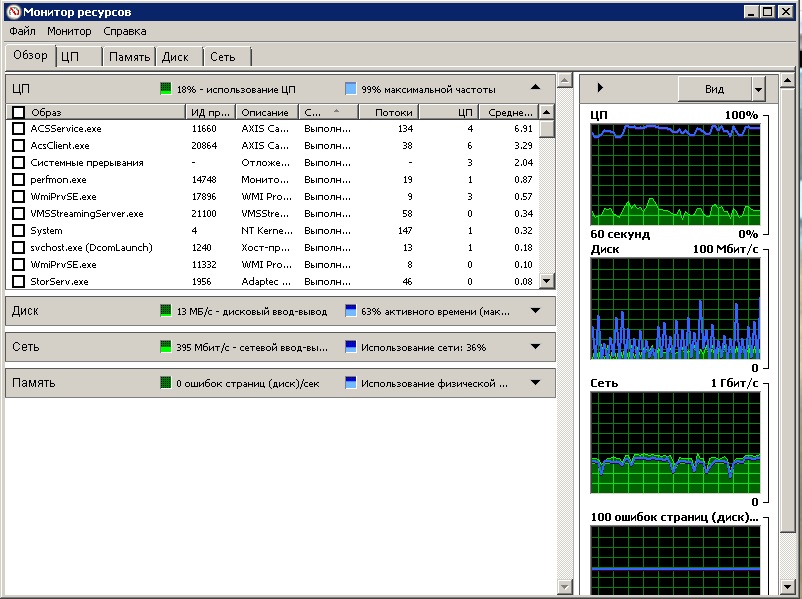Click the green CPU usage indicator square
Viewport: 802px width, 599px height.
[166, 88]
